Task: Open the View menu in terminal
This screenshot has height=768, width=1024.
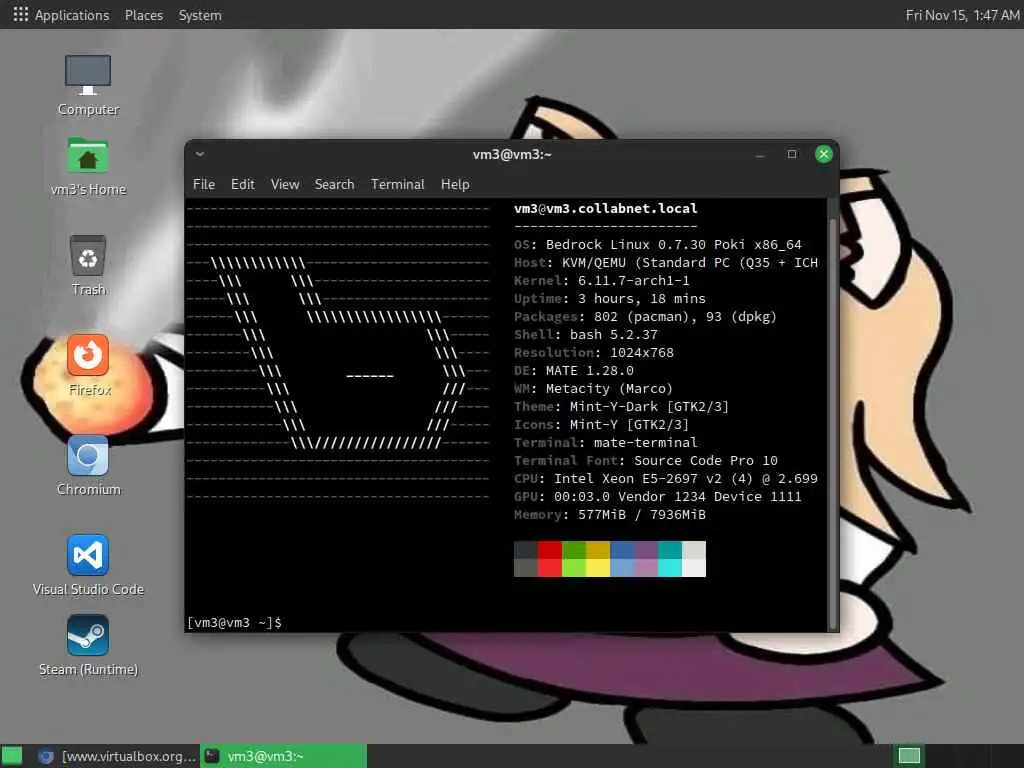Action: click(x=285, y=184)
